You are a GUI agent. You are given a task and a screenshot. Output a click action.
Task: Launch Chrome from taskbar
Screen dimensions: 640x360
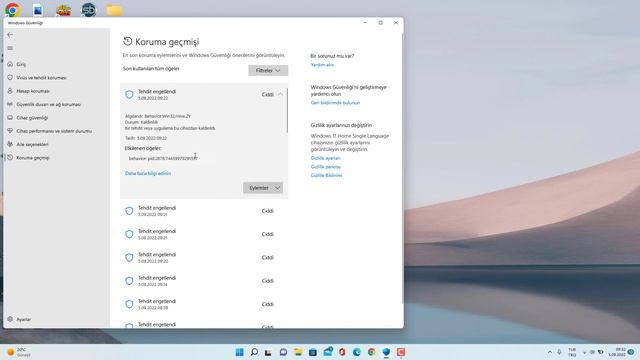[x=371, y=352]
